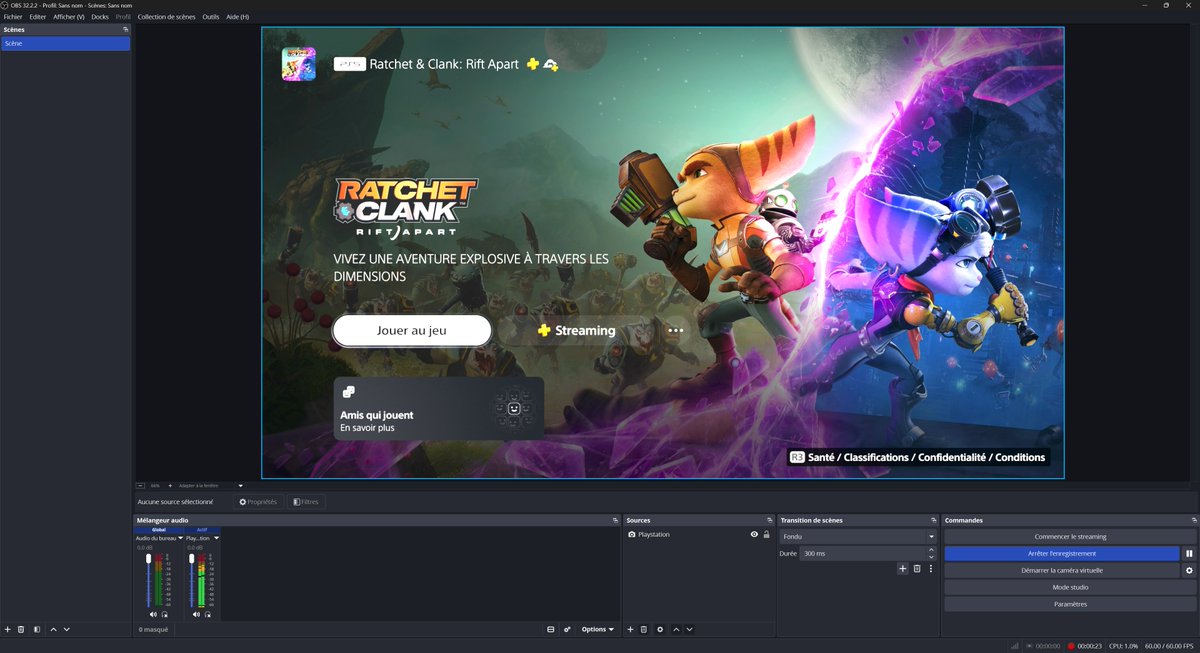Click Démarrer la caméra virtuelle
The height and width of the screenshot is (653, 1200).
(x=1062, y=570)
